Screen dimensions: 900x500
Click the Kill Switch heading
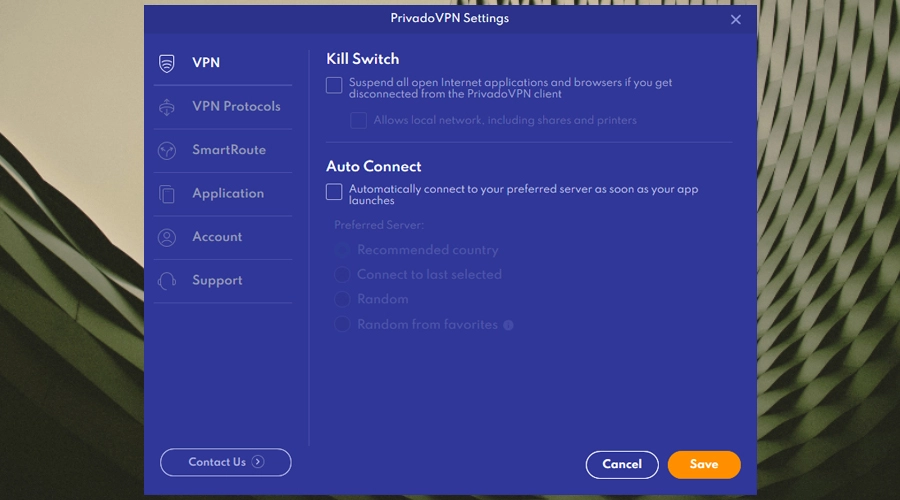click(x=363, y=59)
